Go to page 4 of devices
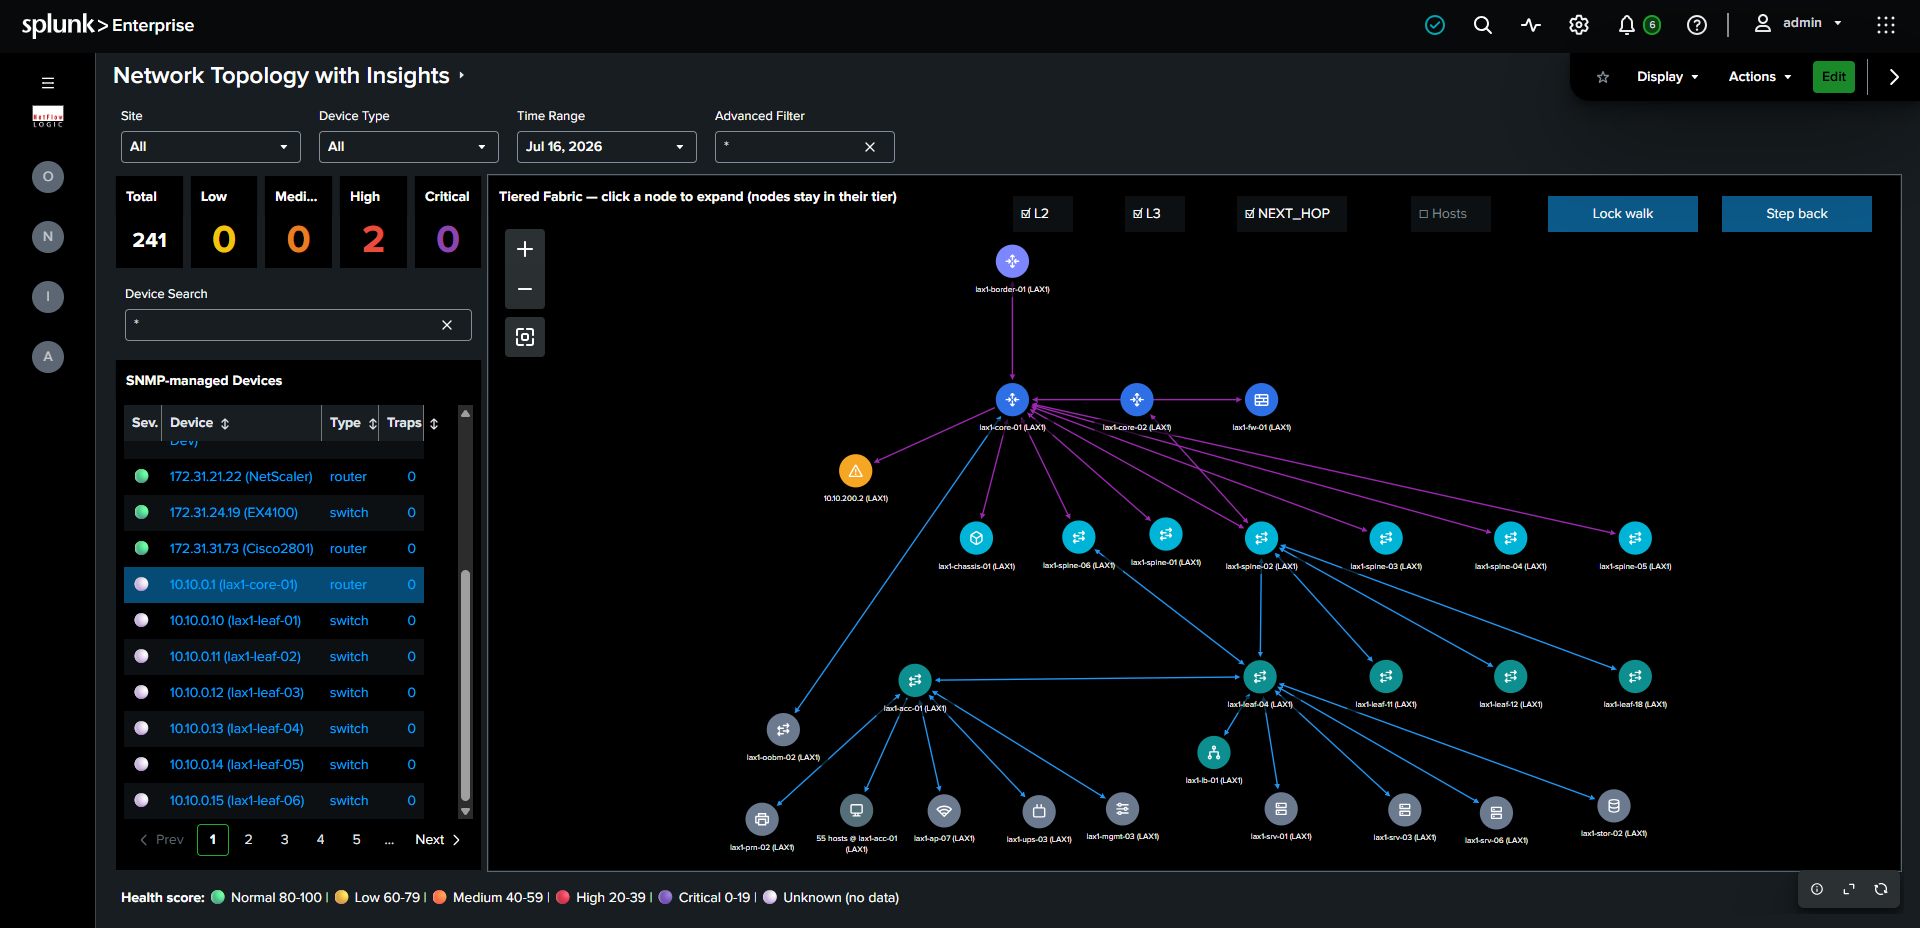 click(321, 840)
